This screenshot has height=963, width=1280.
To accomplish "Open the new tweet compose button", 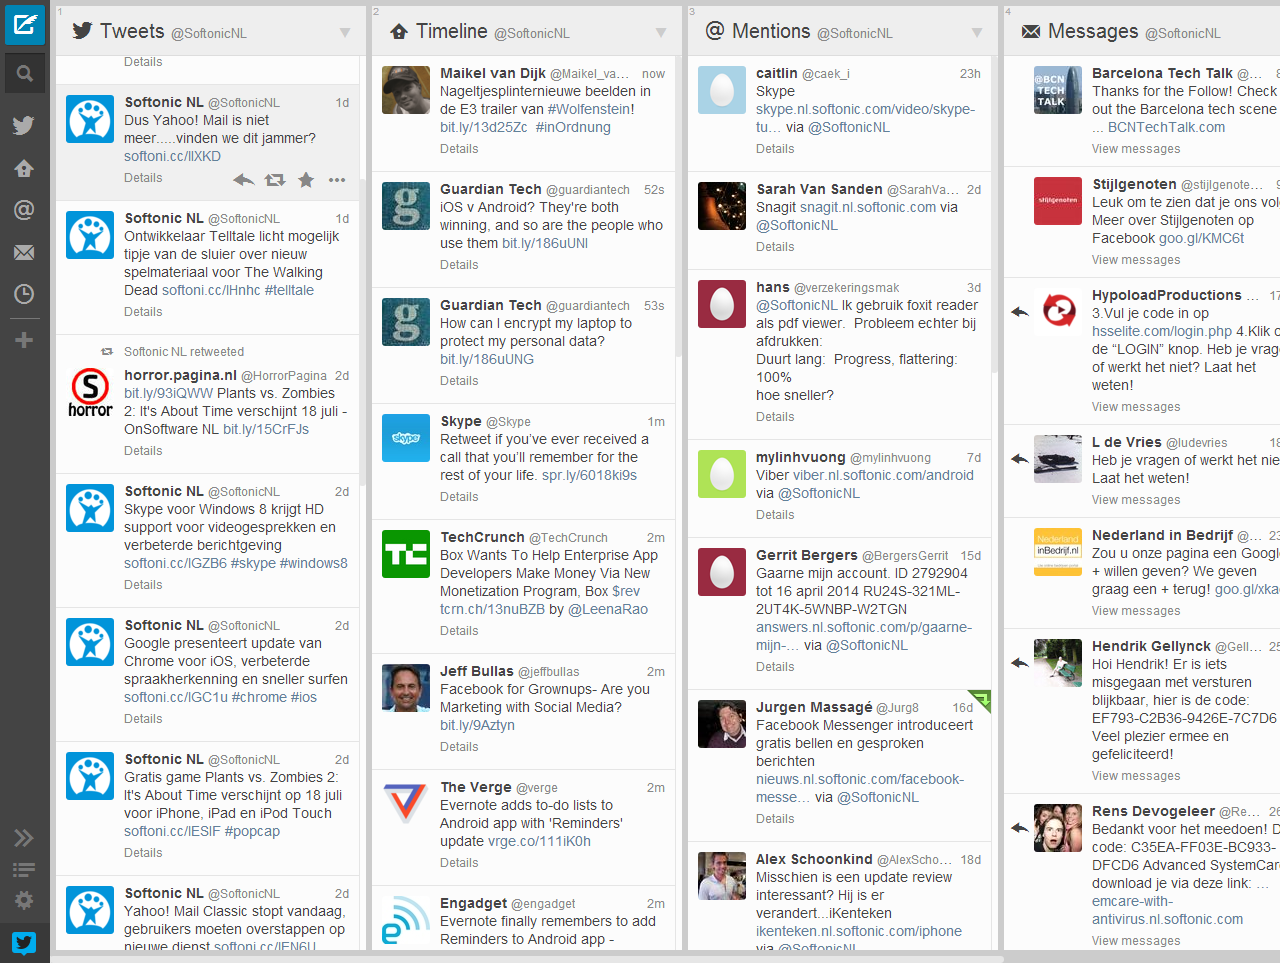I will tap(24, 24).
